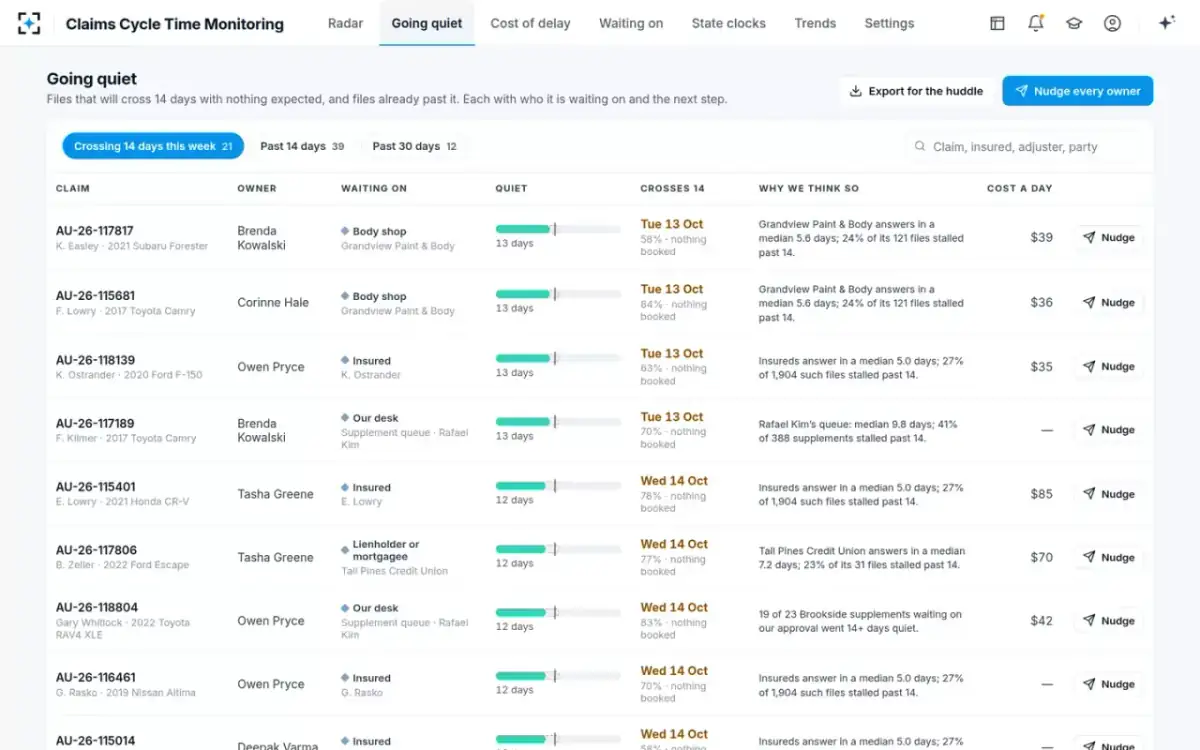Go to Waiting on tab
Screen dimensions: 1200x750
[631, 23]
